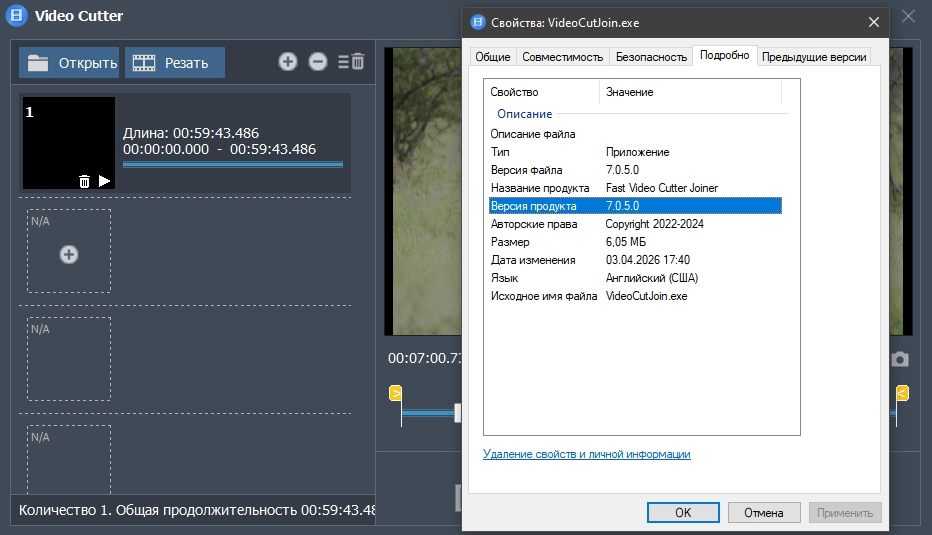Click the Удаление свойств и личной информации link
The image size is (932, 535).
pyautogui.click(x=586, y=454)
